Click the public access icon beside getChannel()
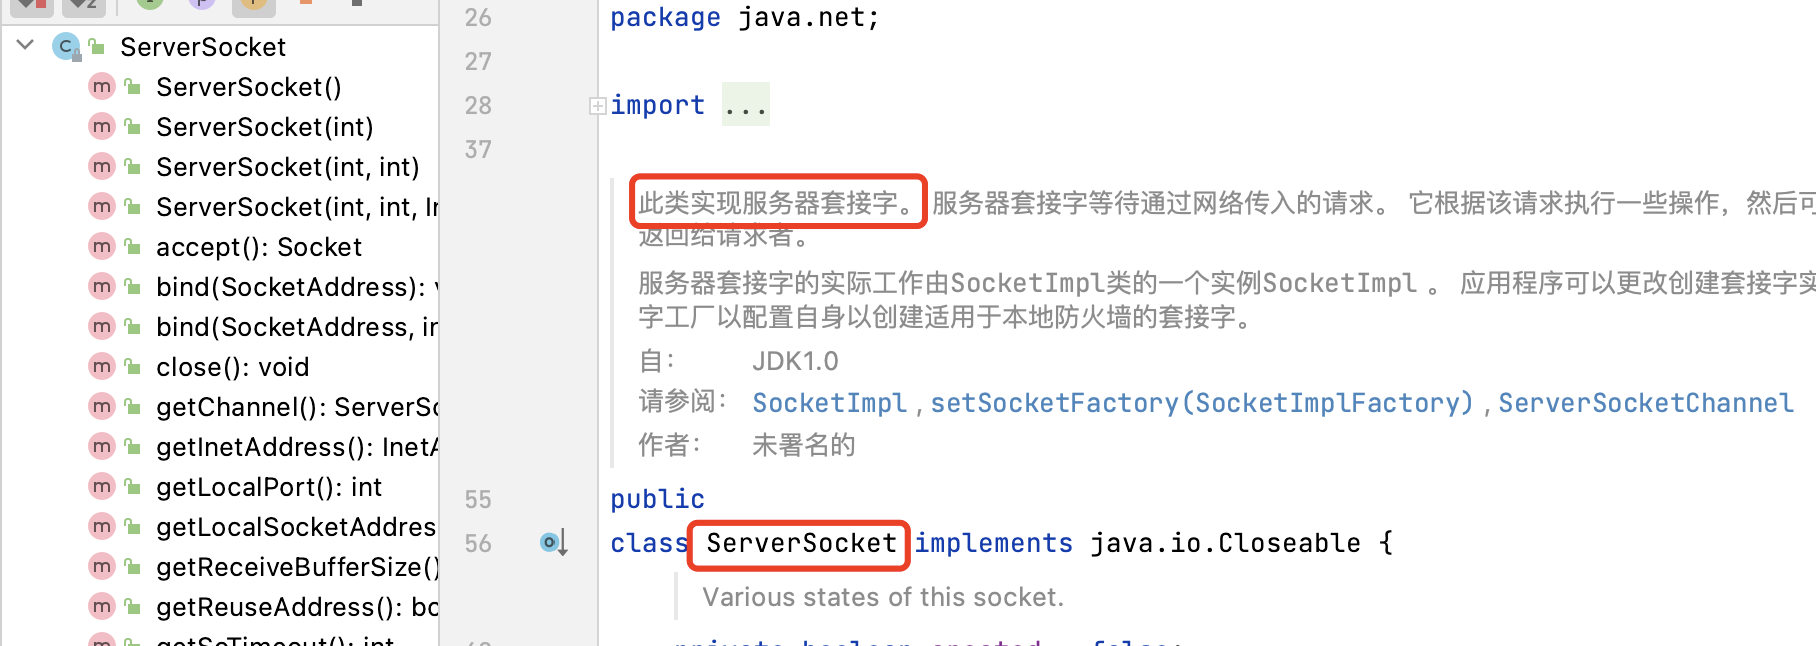This screenshot has height=646, width=1816. click(x=132, y=407)
